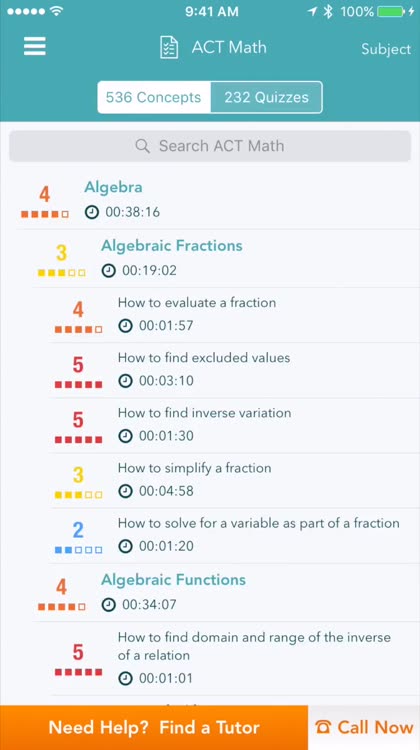Switch to the 232 Quizzes segment
Image resolution: width=420 pixels, height=750 pixels.
(x=266, y=98)
